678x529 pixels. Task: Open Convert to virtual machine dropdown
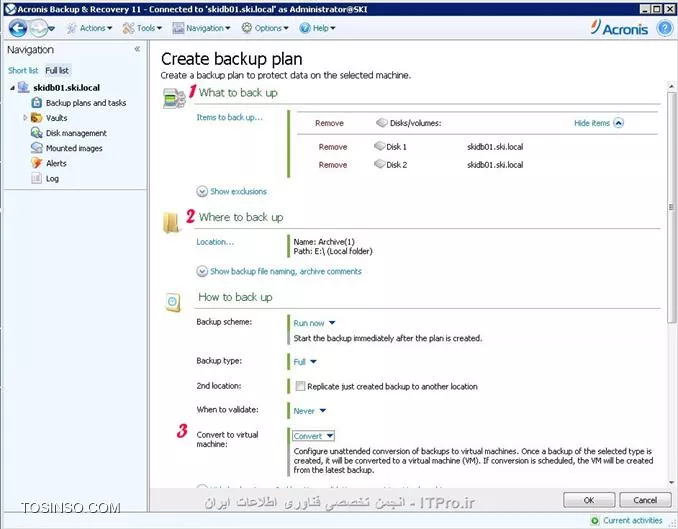[313, 436]
